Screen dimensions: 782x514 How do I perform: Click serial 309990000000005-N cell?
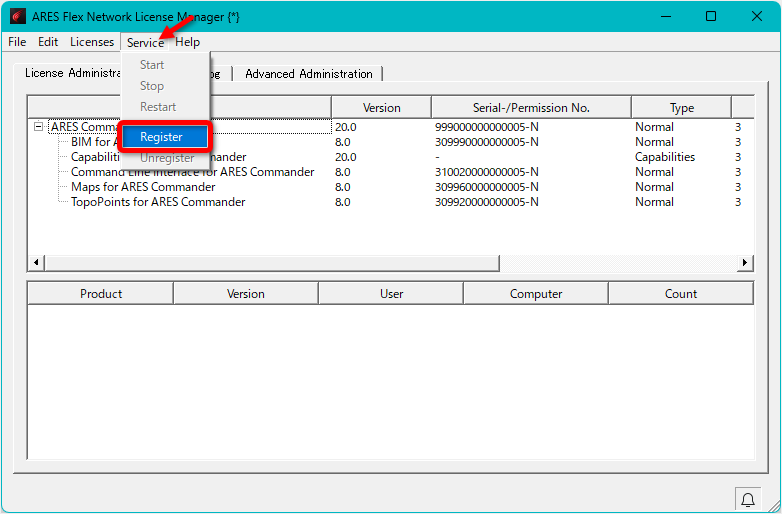487,142
